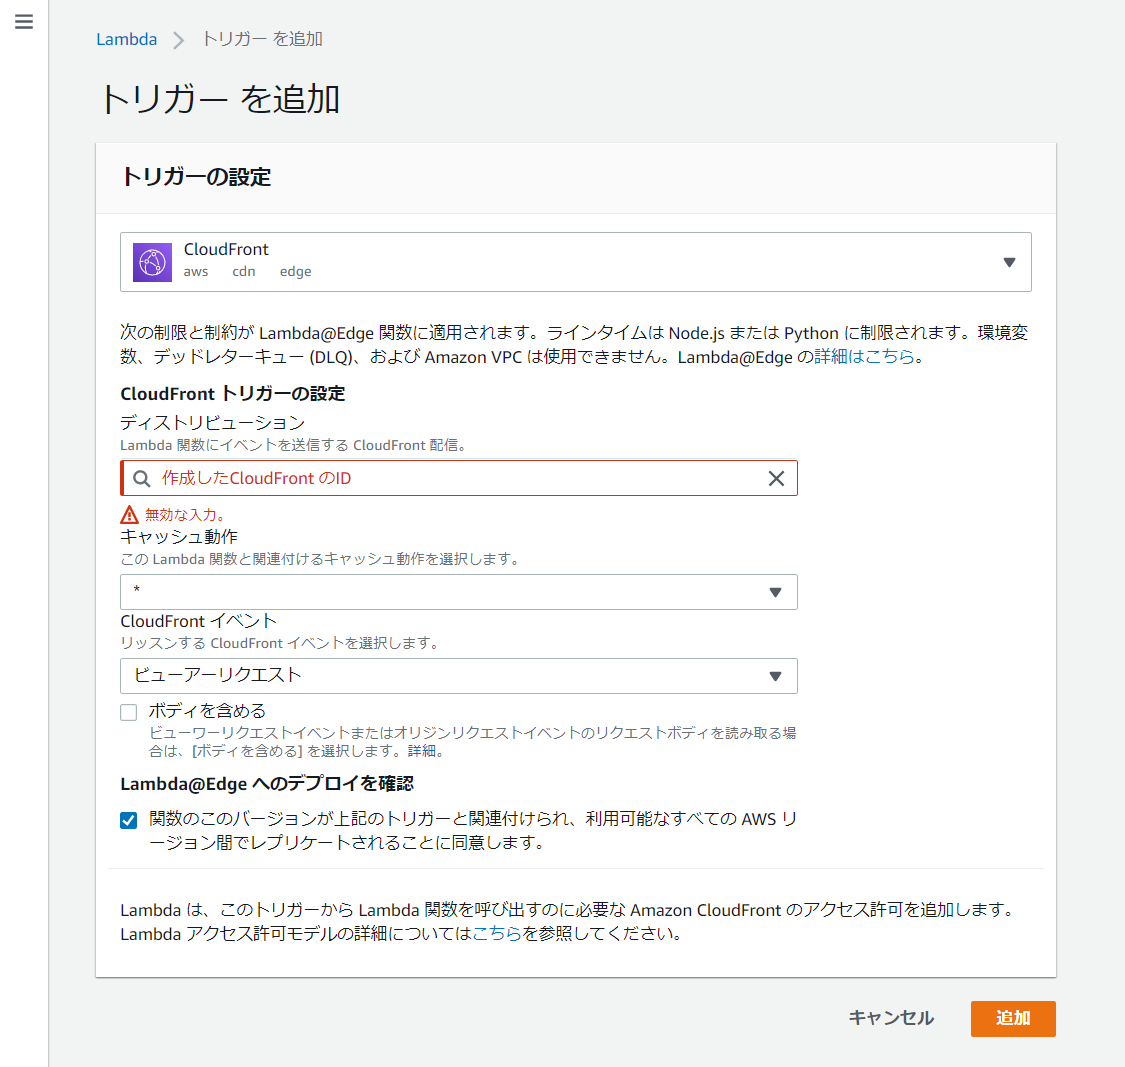The width and height of the screenshot is (1125, 1067).
Task: Click the search magnifier in distribution field
Action: pos(142,479)
